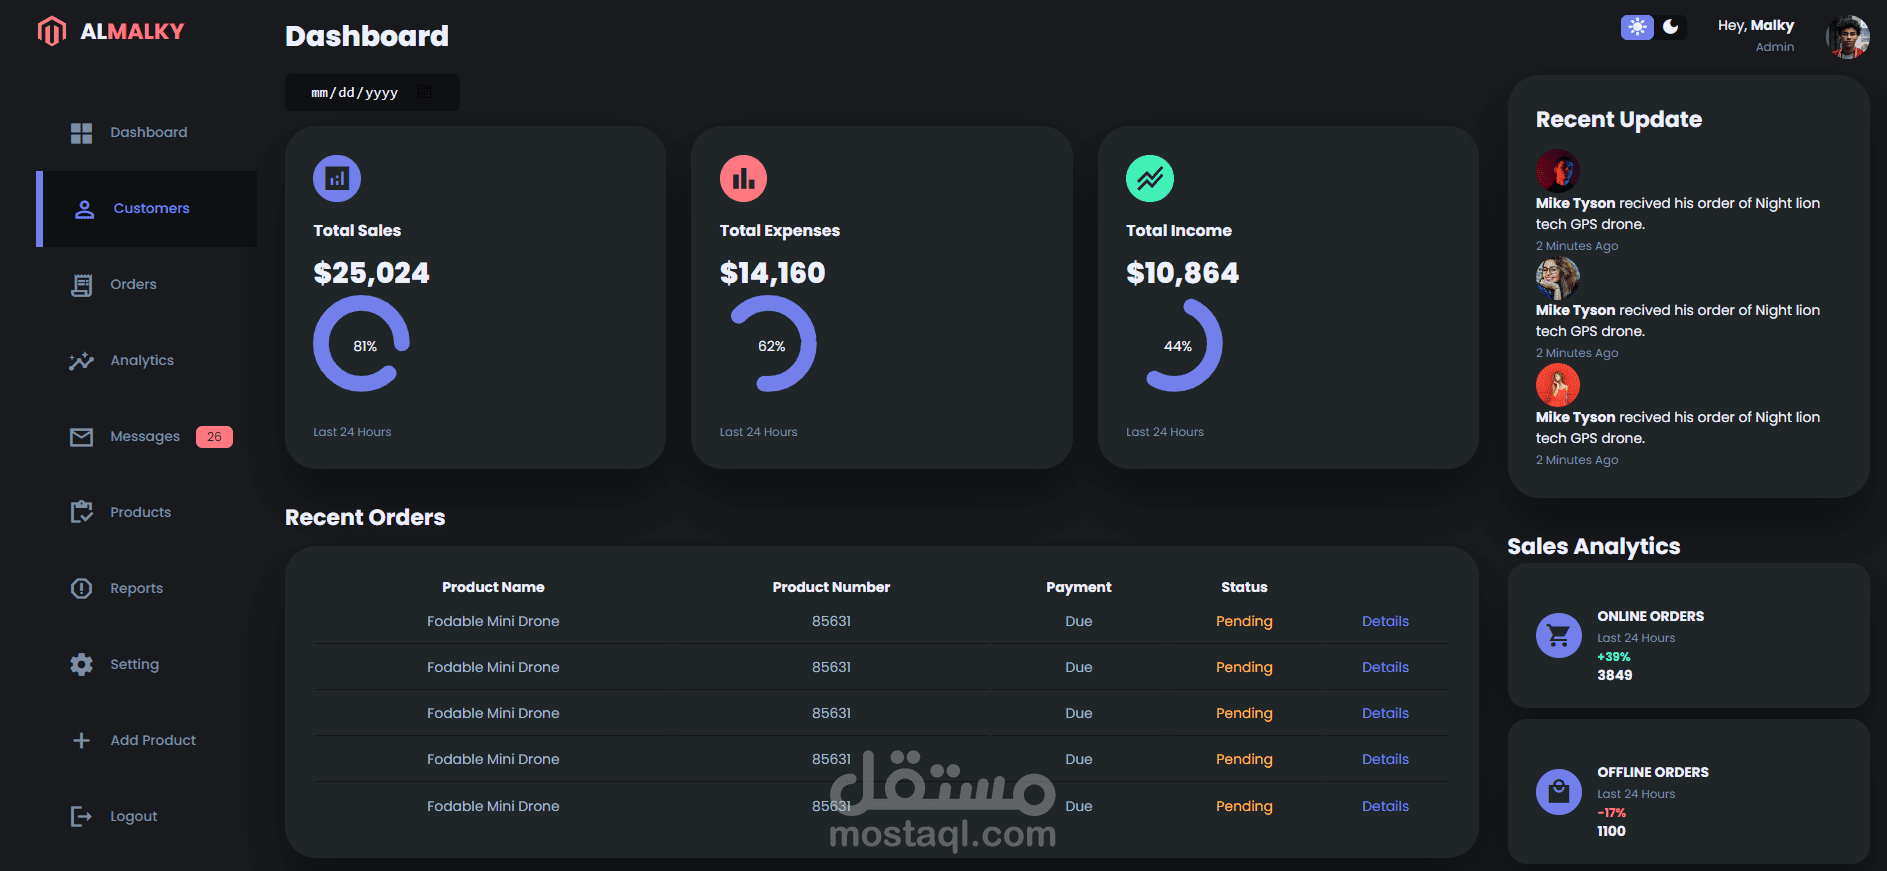The height and width of the screenshot is (871, 1887).
Task: Click the Customers person icon
Action: pyautogui.click(x=85, y=209)
